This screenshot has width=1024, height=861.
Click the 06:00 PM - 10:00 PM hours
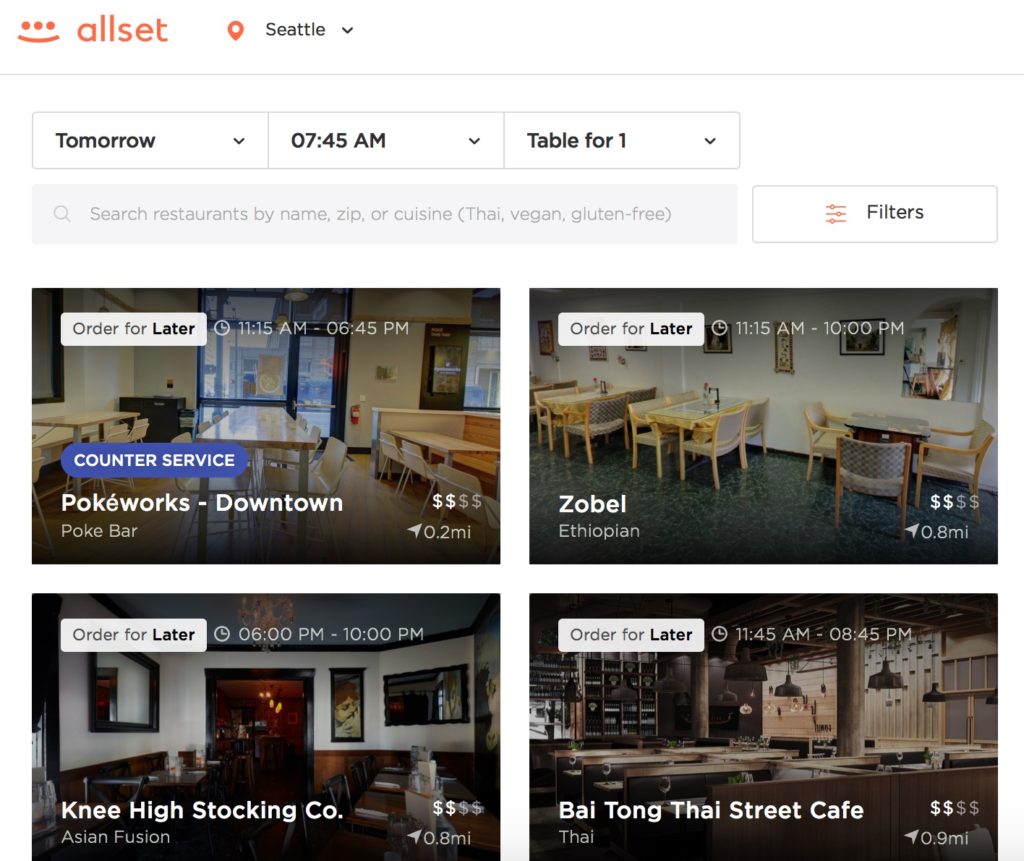[330, 634]
